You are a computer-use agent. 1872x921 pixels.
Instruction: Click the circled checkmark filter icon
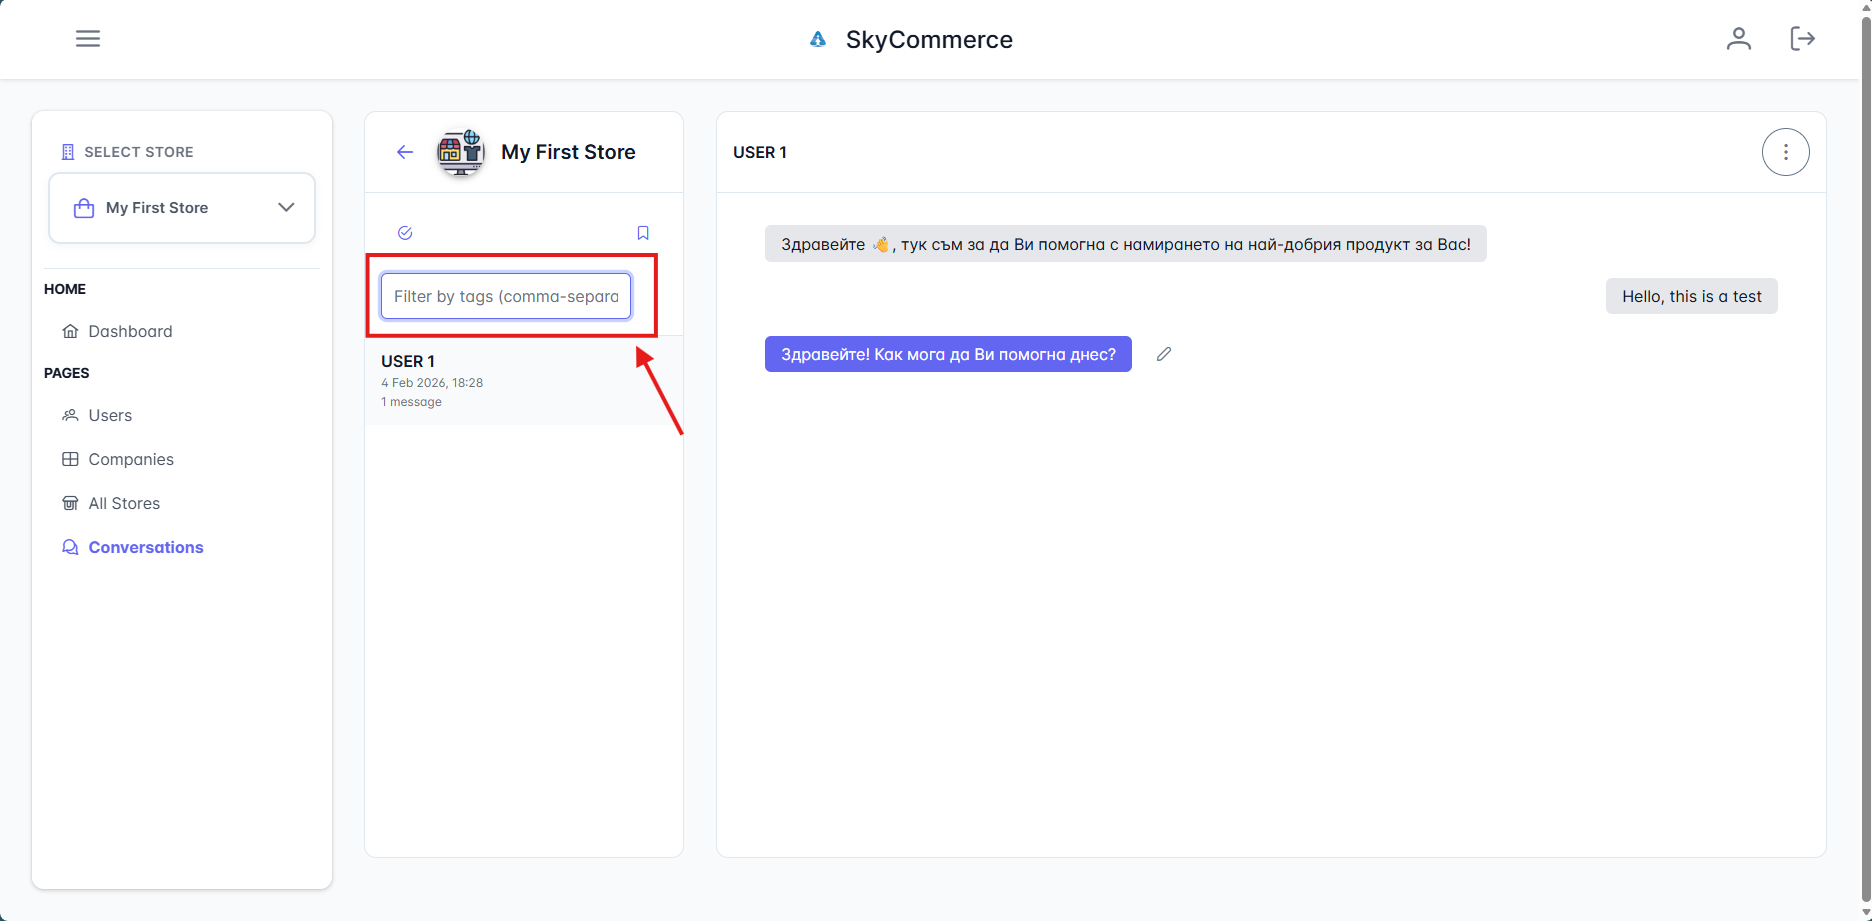point(405,233)
